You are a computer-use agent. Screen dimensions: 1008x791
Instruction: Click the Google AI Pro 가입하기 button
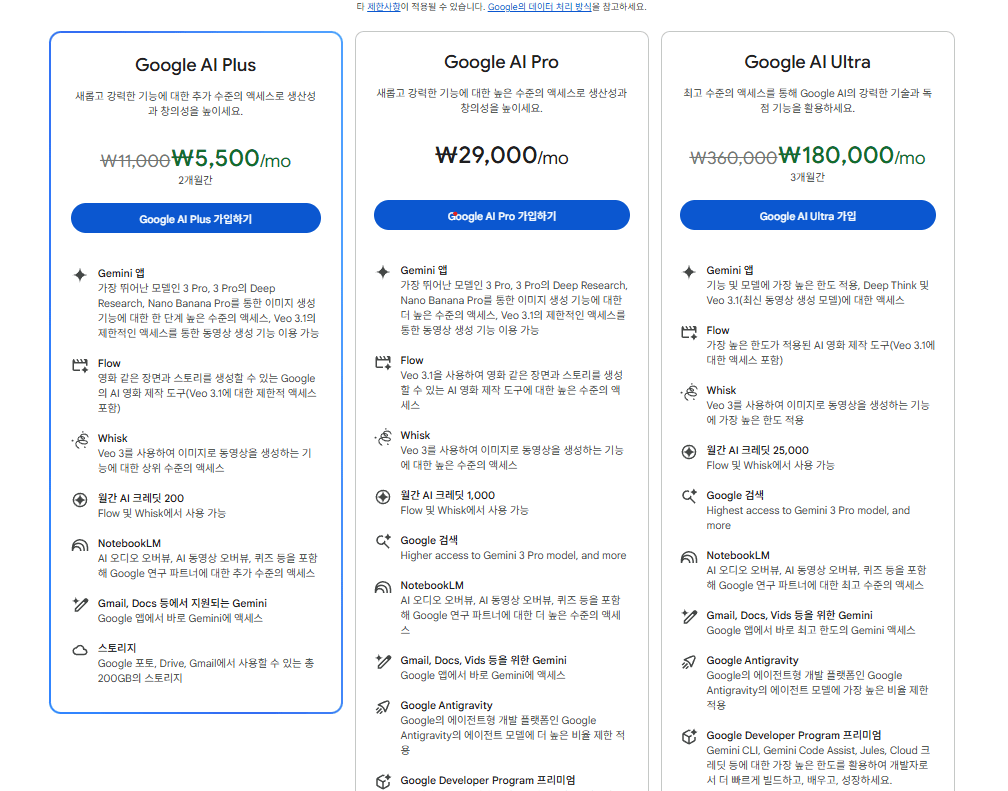click(501, 214)
